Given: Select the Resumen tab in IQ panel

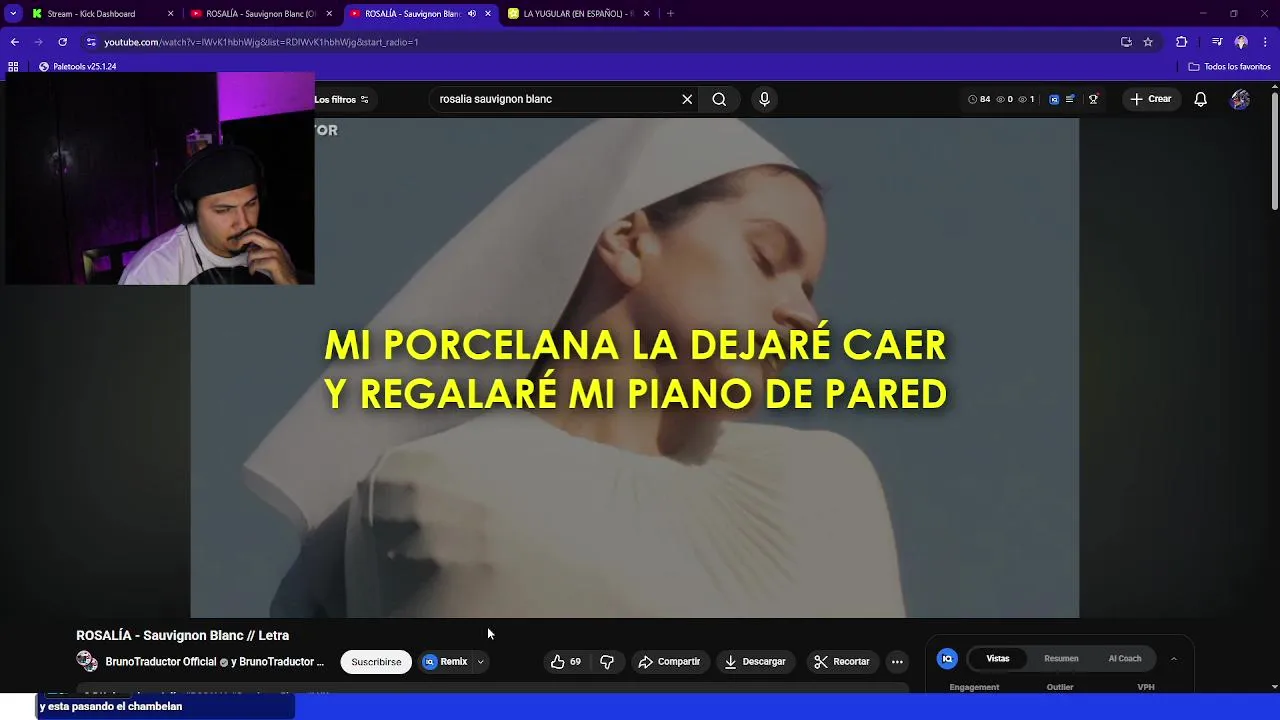Looking at the screenshot, I should (1061, 659).
